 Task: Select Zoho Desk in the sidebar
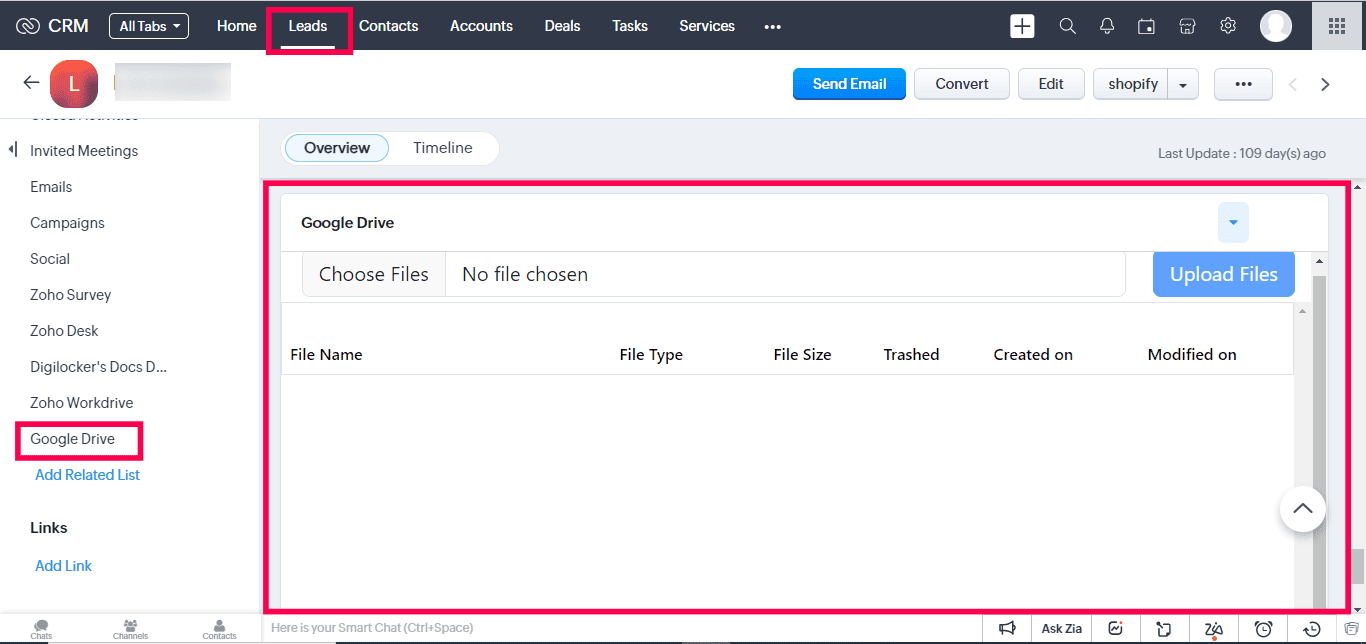(64, 331)
